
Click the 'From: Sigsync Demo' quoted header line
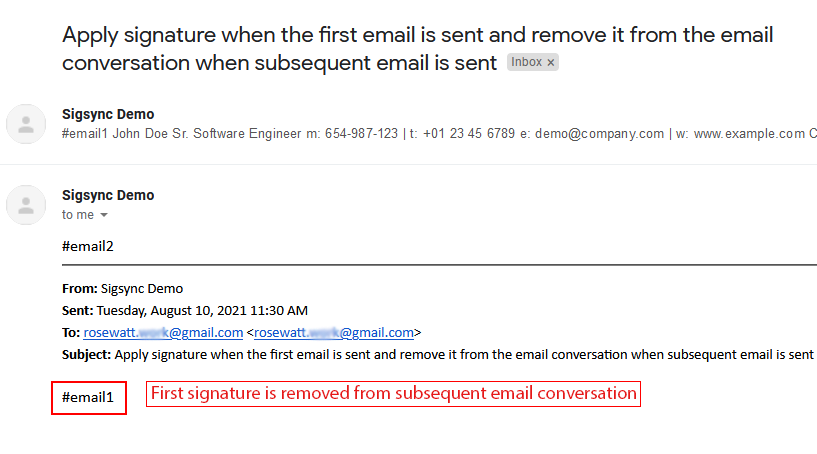tap(122, 288)
